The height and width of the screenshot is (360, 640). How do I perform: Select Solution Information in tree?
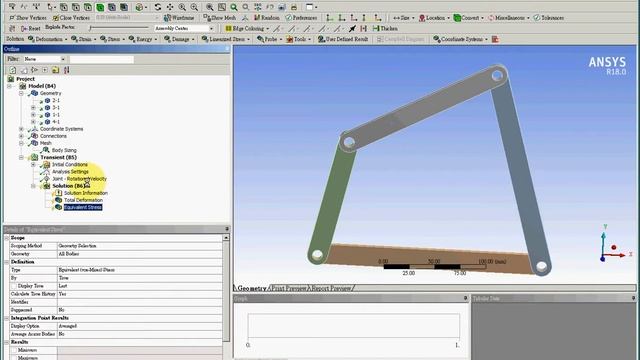[x=86, y=193]
